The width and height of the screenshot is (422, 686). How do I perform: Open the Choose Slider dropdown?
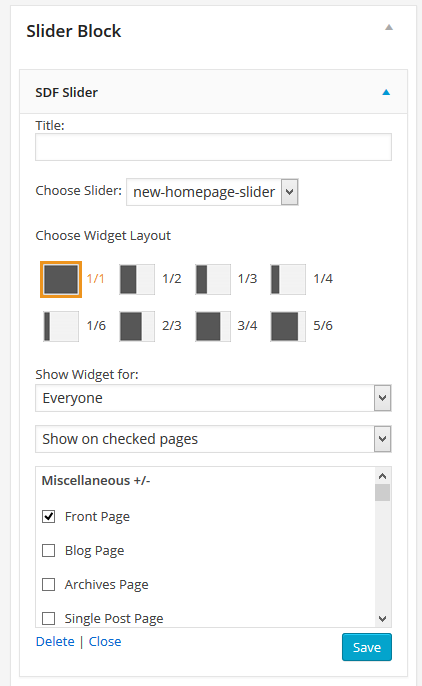(x=212, y=192)
